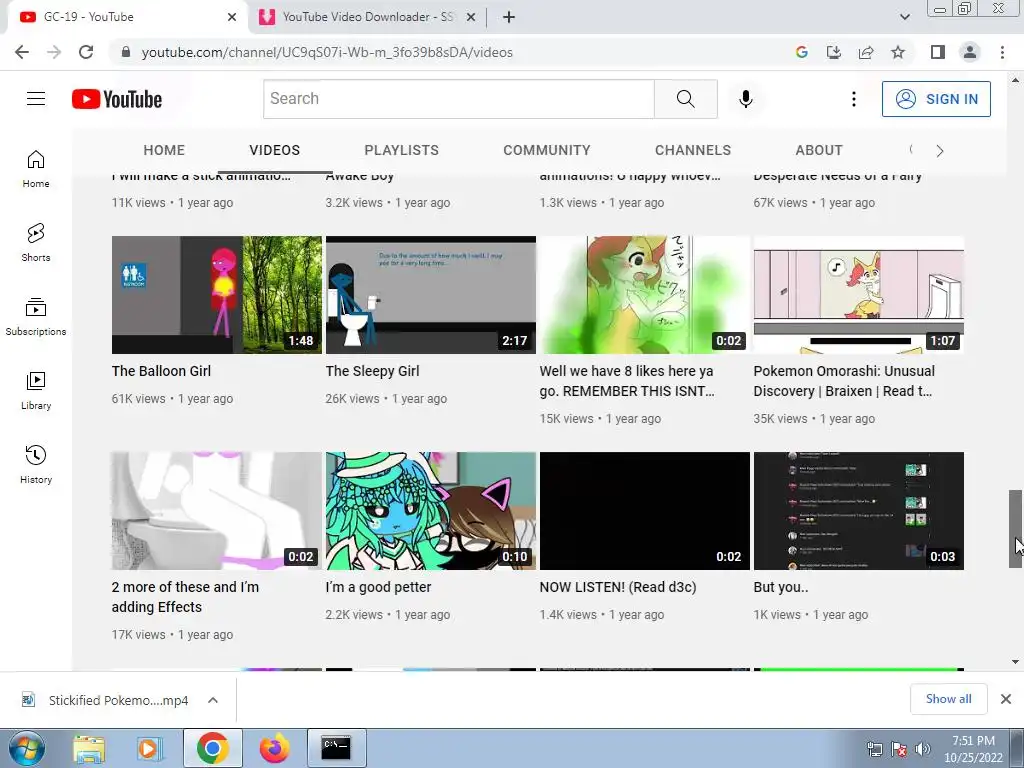Screen dimensions: 1024x768
Task: Click The Balloon Girl thumbnail
Action: click(217, 295)
